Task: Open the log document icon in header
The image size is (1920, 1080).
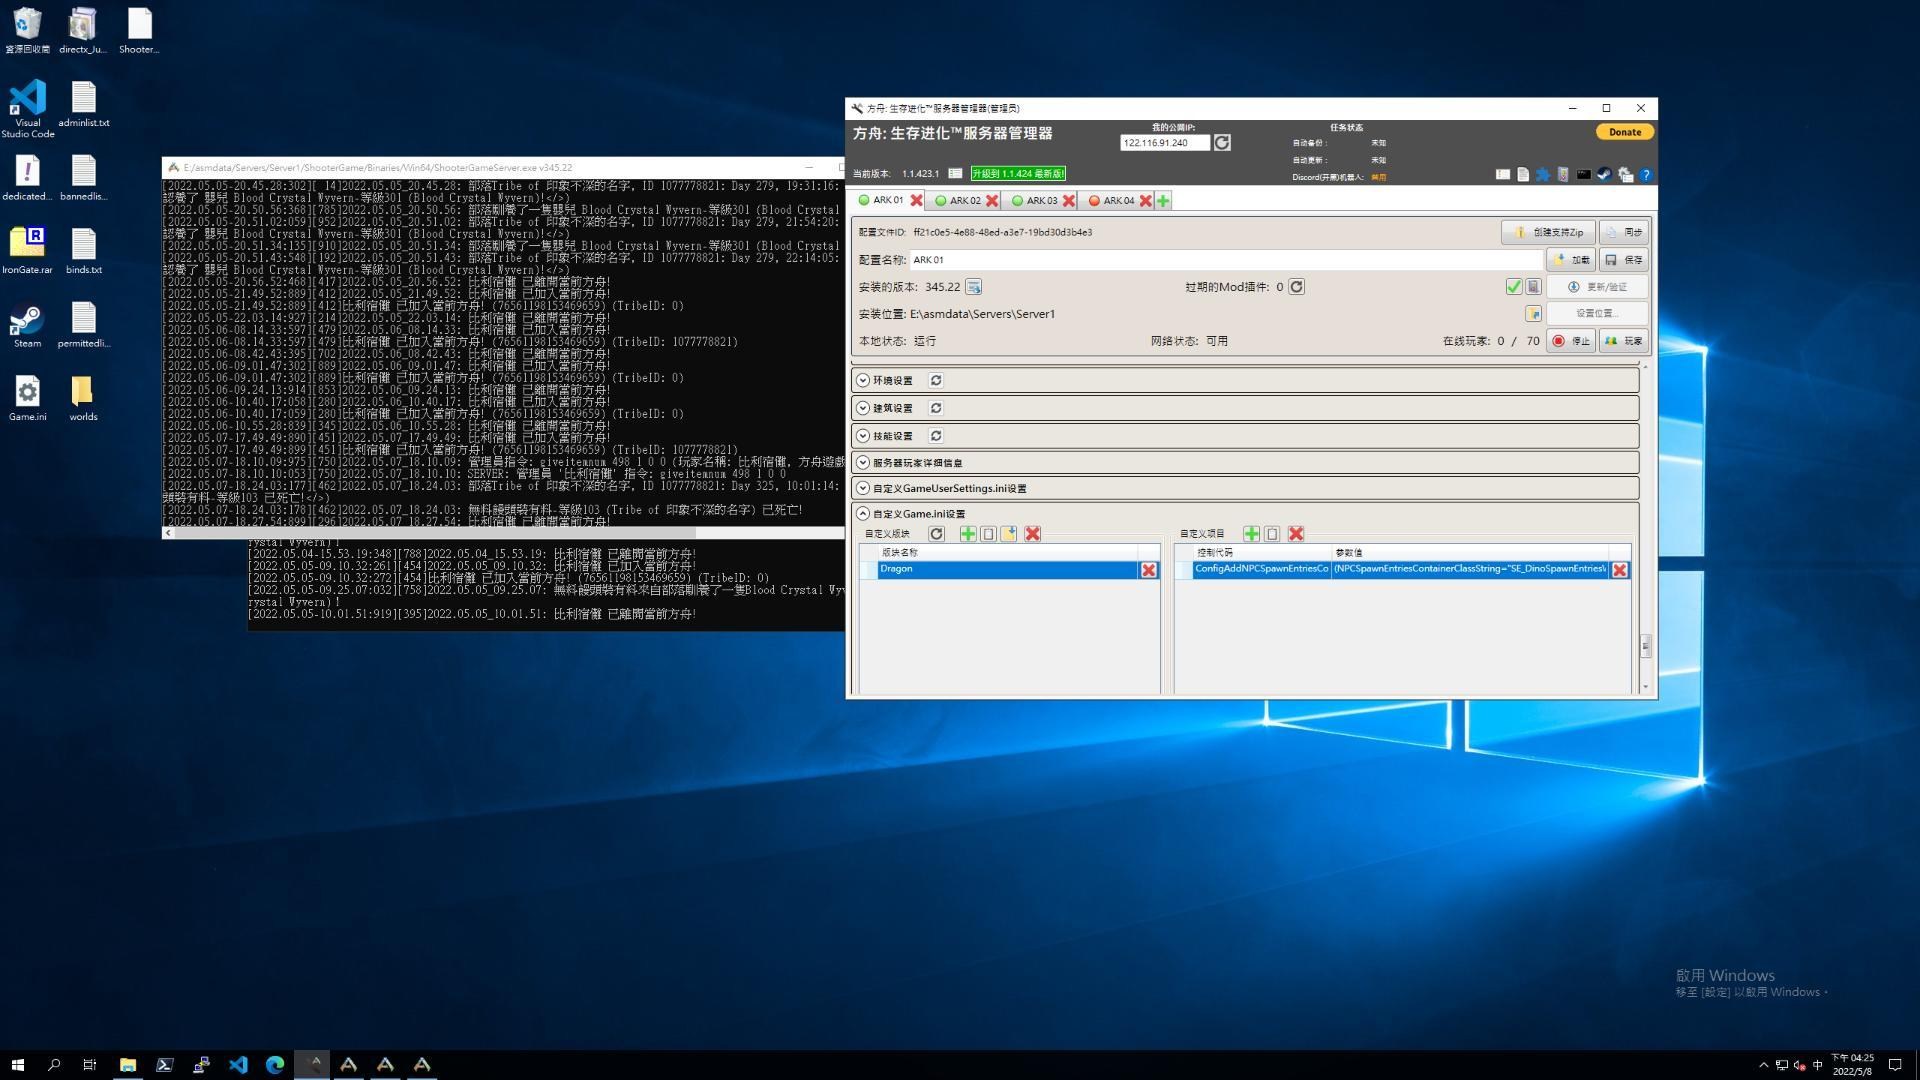Action: point(1523,175)
